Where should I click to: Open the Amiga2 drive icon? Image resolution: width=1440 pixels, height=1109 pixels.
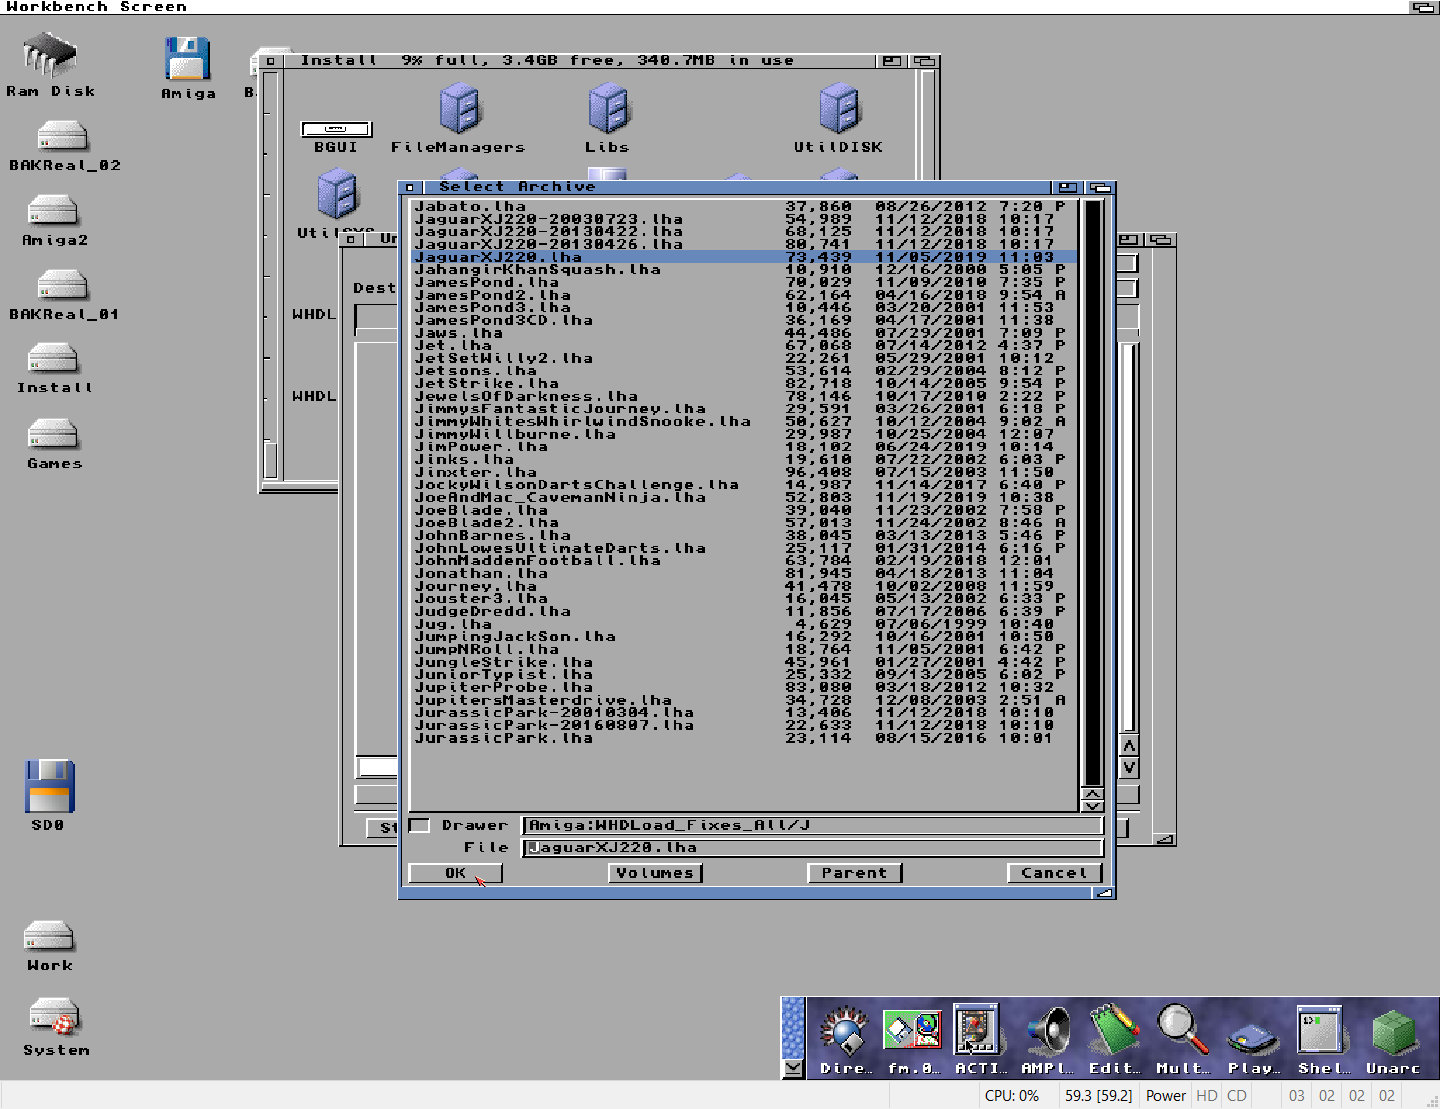click(52, 211)
